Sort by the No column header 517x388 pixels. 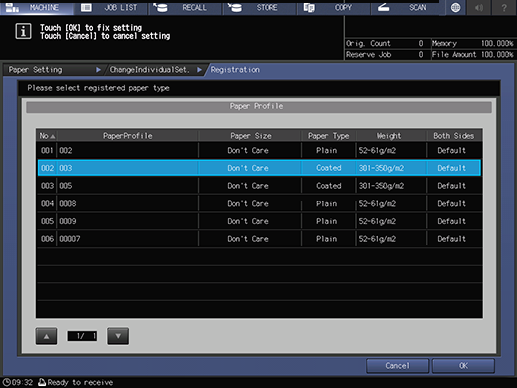click(47, 136)
